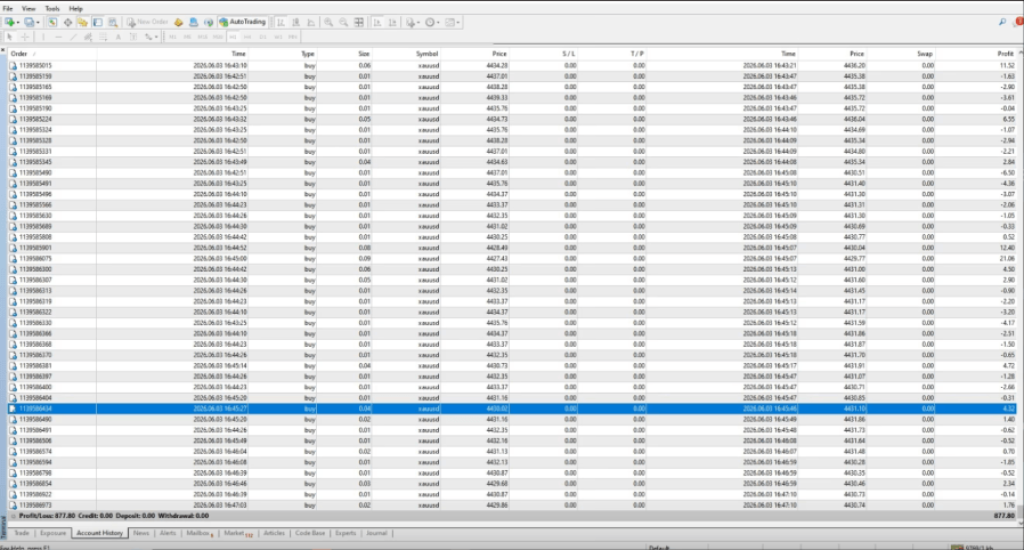Toggle the AutoTrading button
Screen dimensions: 1024x550
tap(243, 22)
